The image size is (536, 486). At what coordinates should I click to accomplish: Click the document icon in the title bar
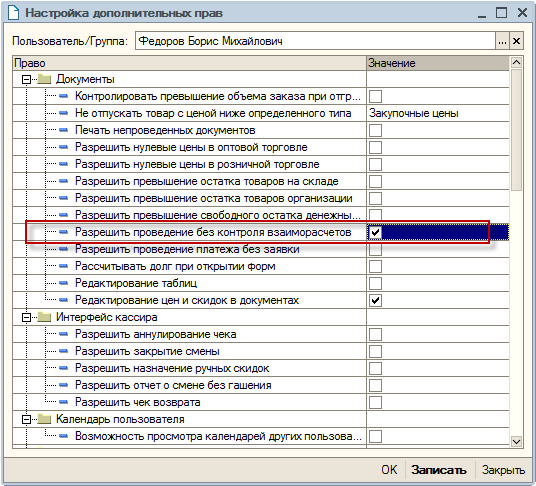click(x=13, y=13)
